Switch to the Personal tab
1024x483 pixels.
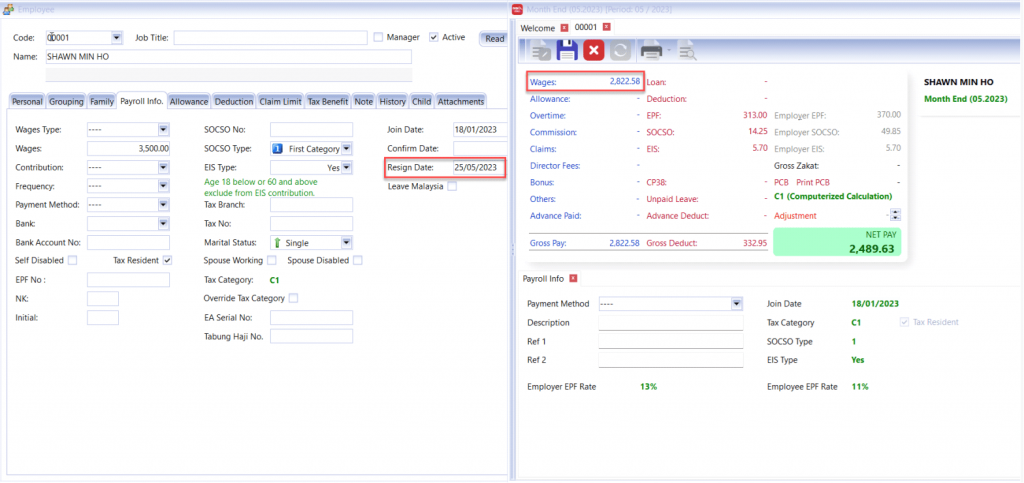(x=27, y=101)
